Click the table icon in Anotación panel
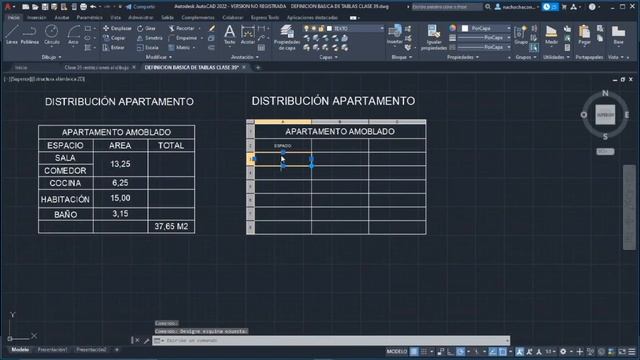This screenshot has width=640, height=360. tap(261, 48)
